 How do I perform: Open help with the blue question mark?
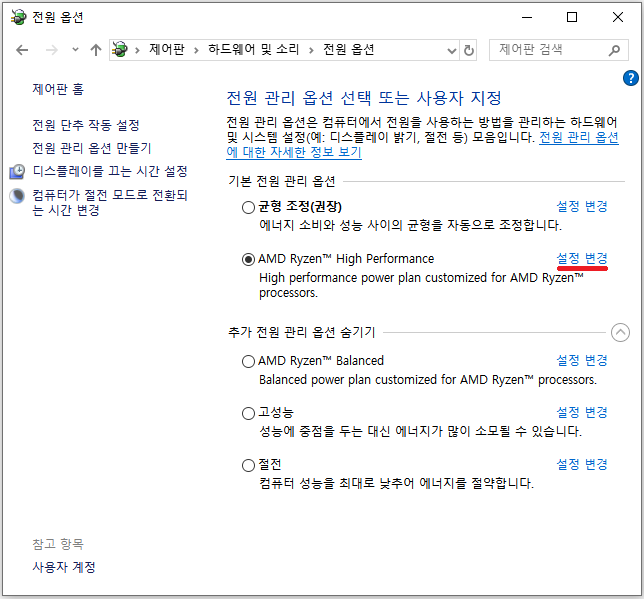tap(630, 78)
